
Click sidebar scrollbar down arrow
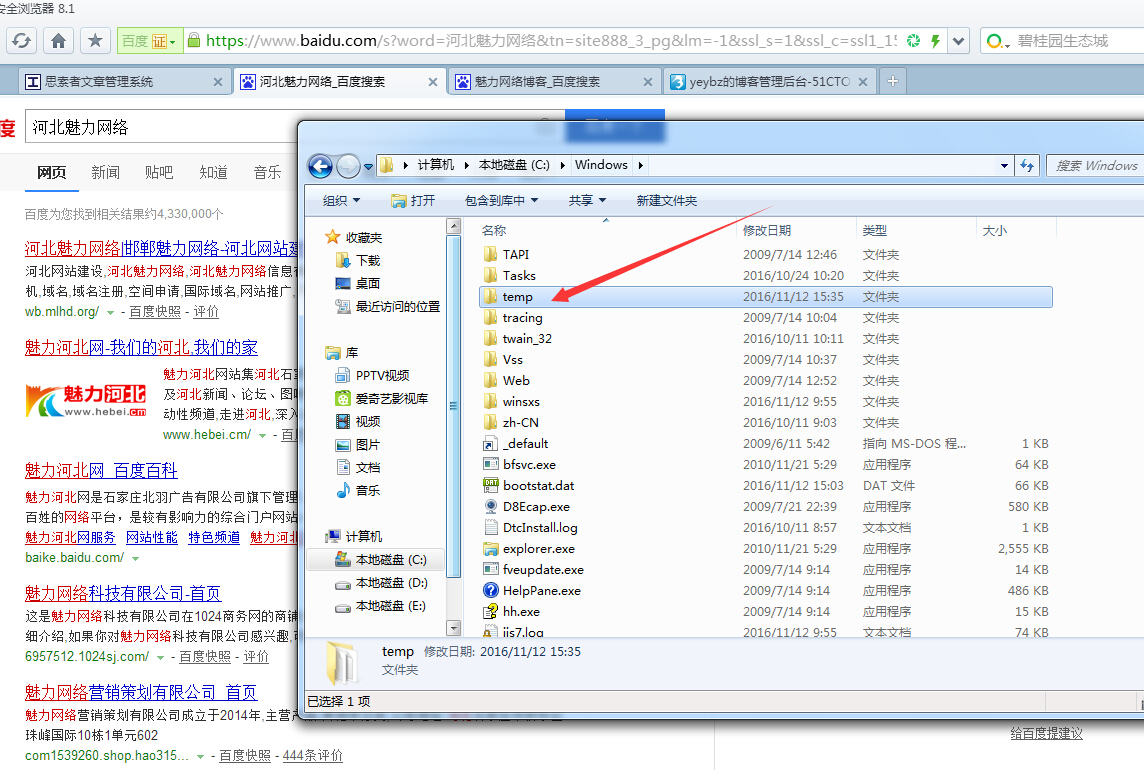click(454, 628)
